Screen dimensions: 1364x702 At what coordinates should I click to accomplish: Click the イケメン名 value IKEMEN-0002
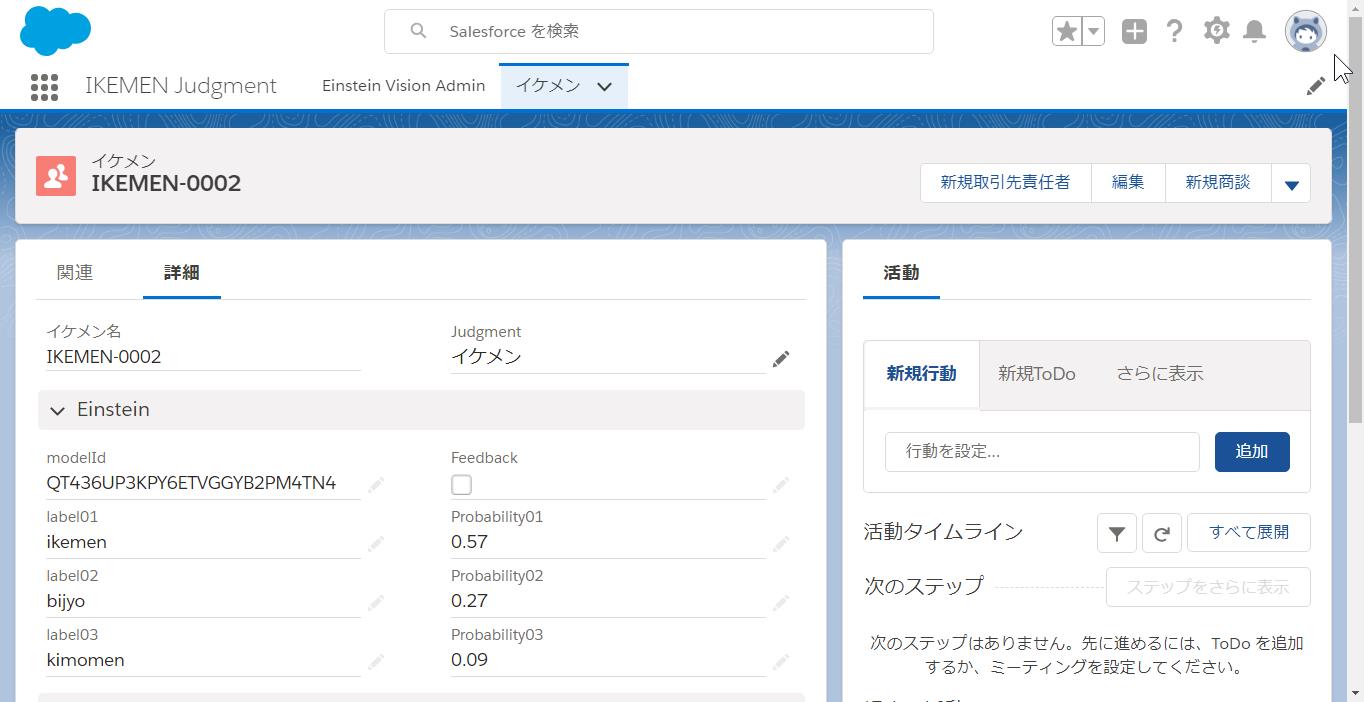click(x=104, y=357)
